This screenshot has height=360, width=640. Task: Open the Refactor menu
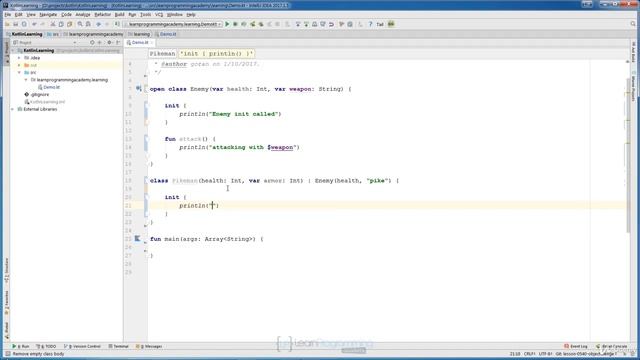pyautogui.click(x=102, y=14)
